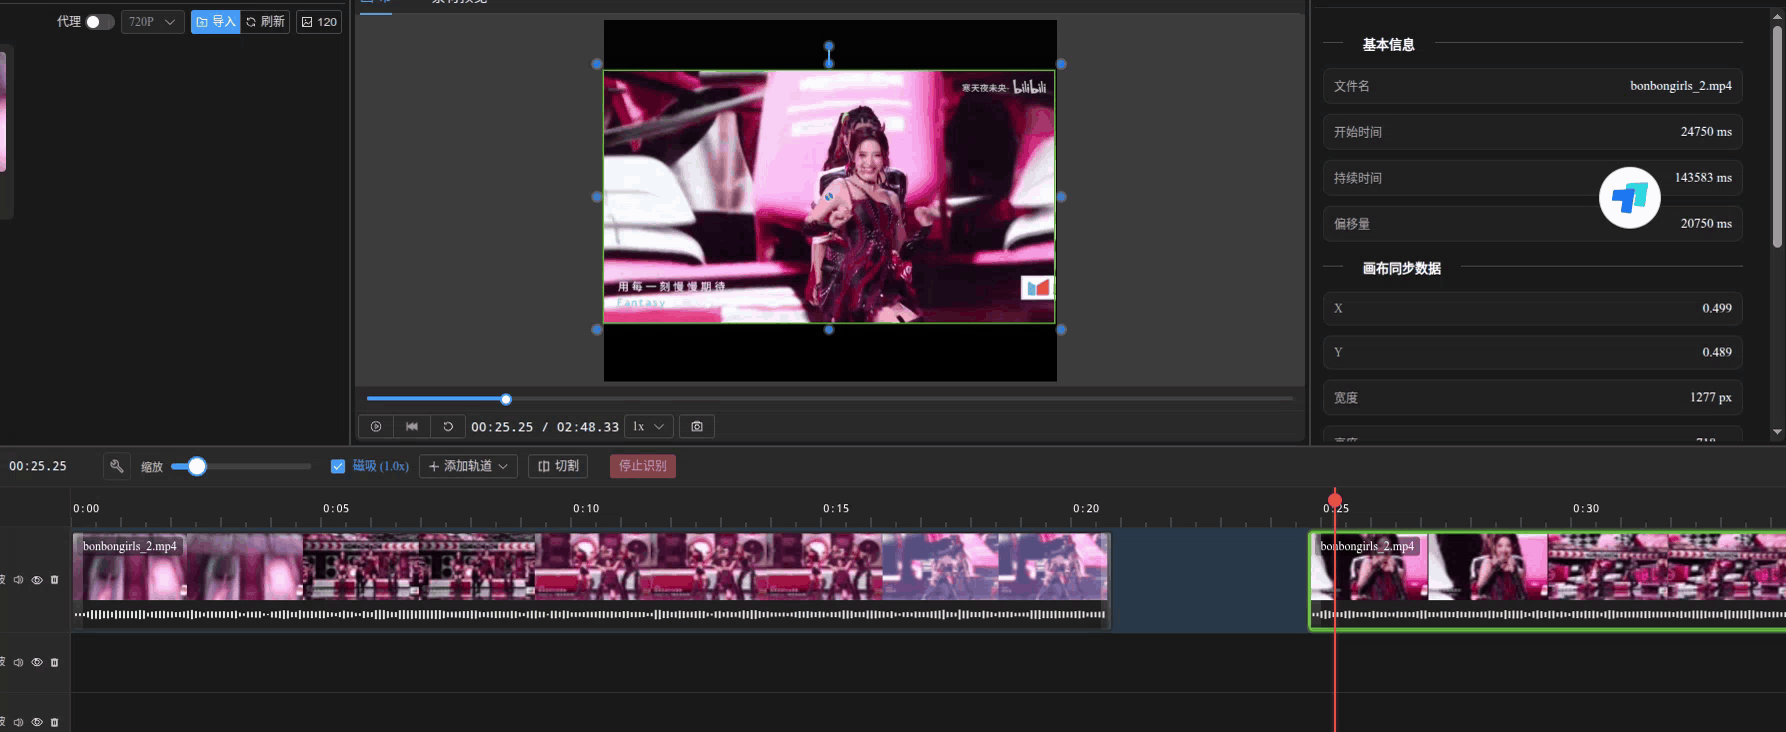Delete the first track with the trash icon

tap(54, 580)
